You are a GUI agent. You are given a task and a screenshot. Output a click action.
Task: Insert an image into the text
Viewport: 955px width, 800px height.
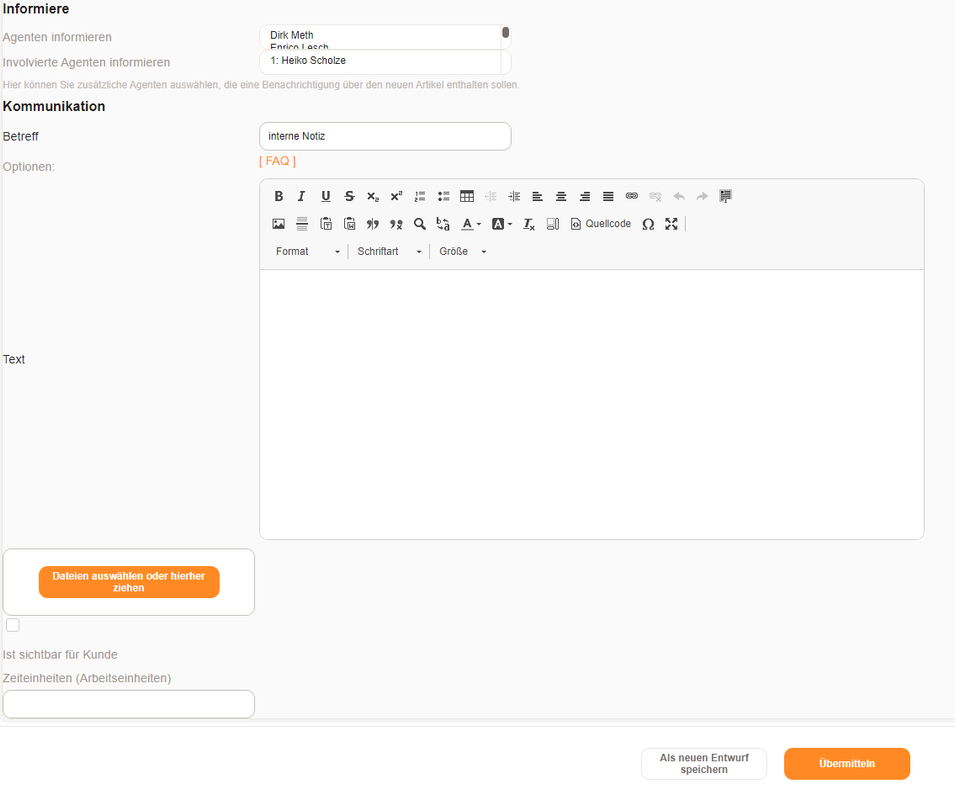pyautogui.click(x=278, y=224)
